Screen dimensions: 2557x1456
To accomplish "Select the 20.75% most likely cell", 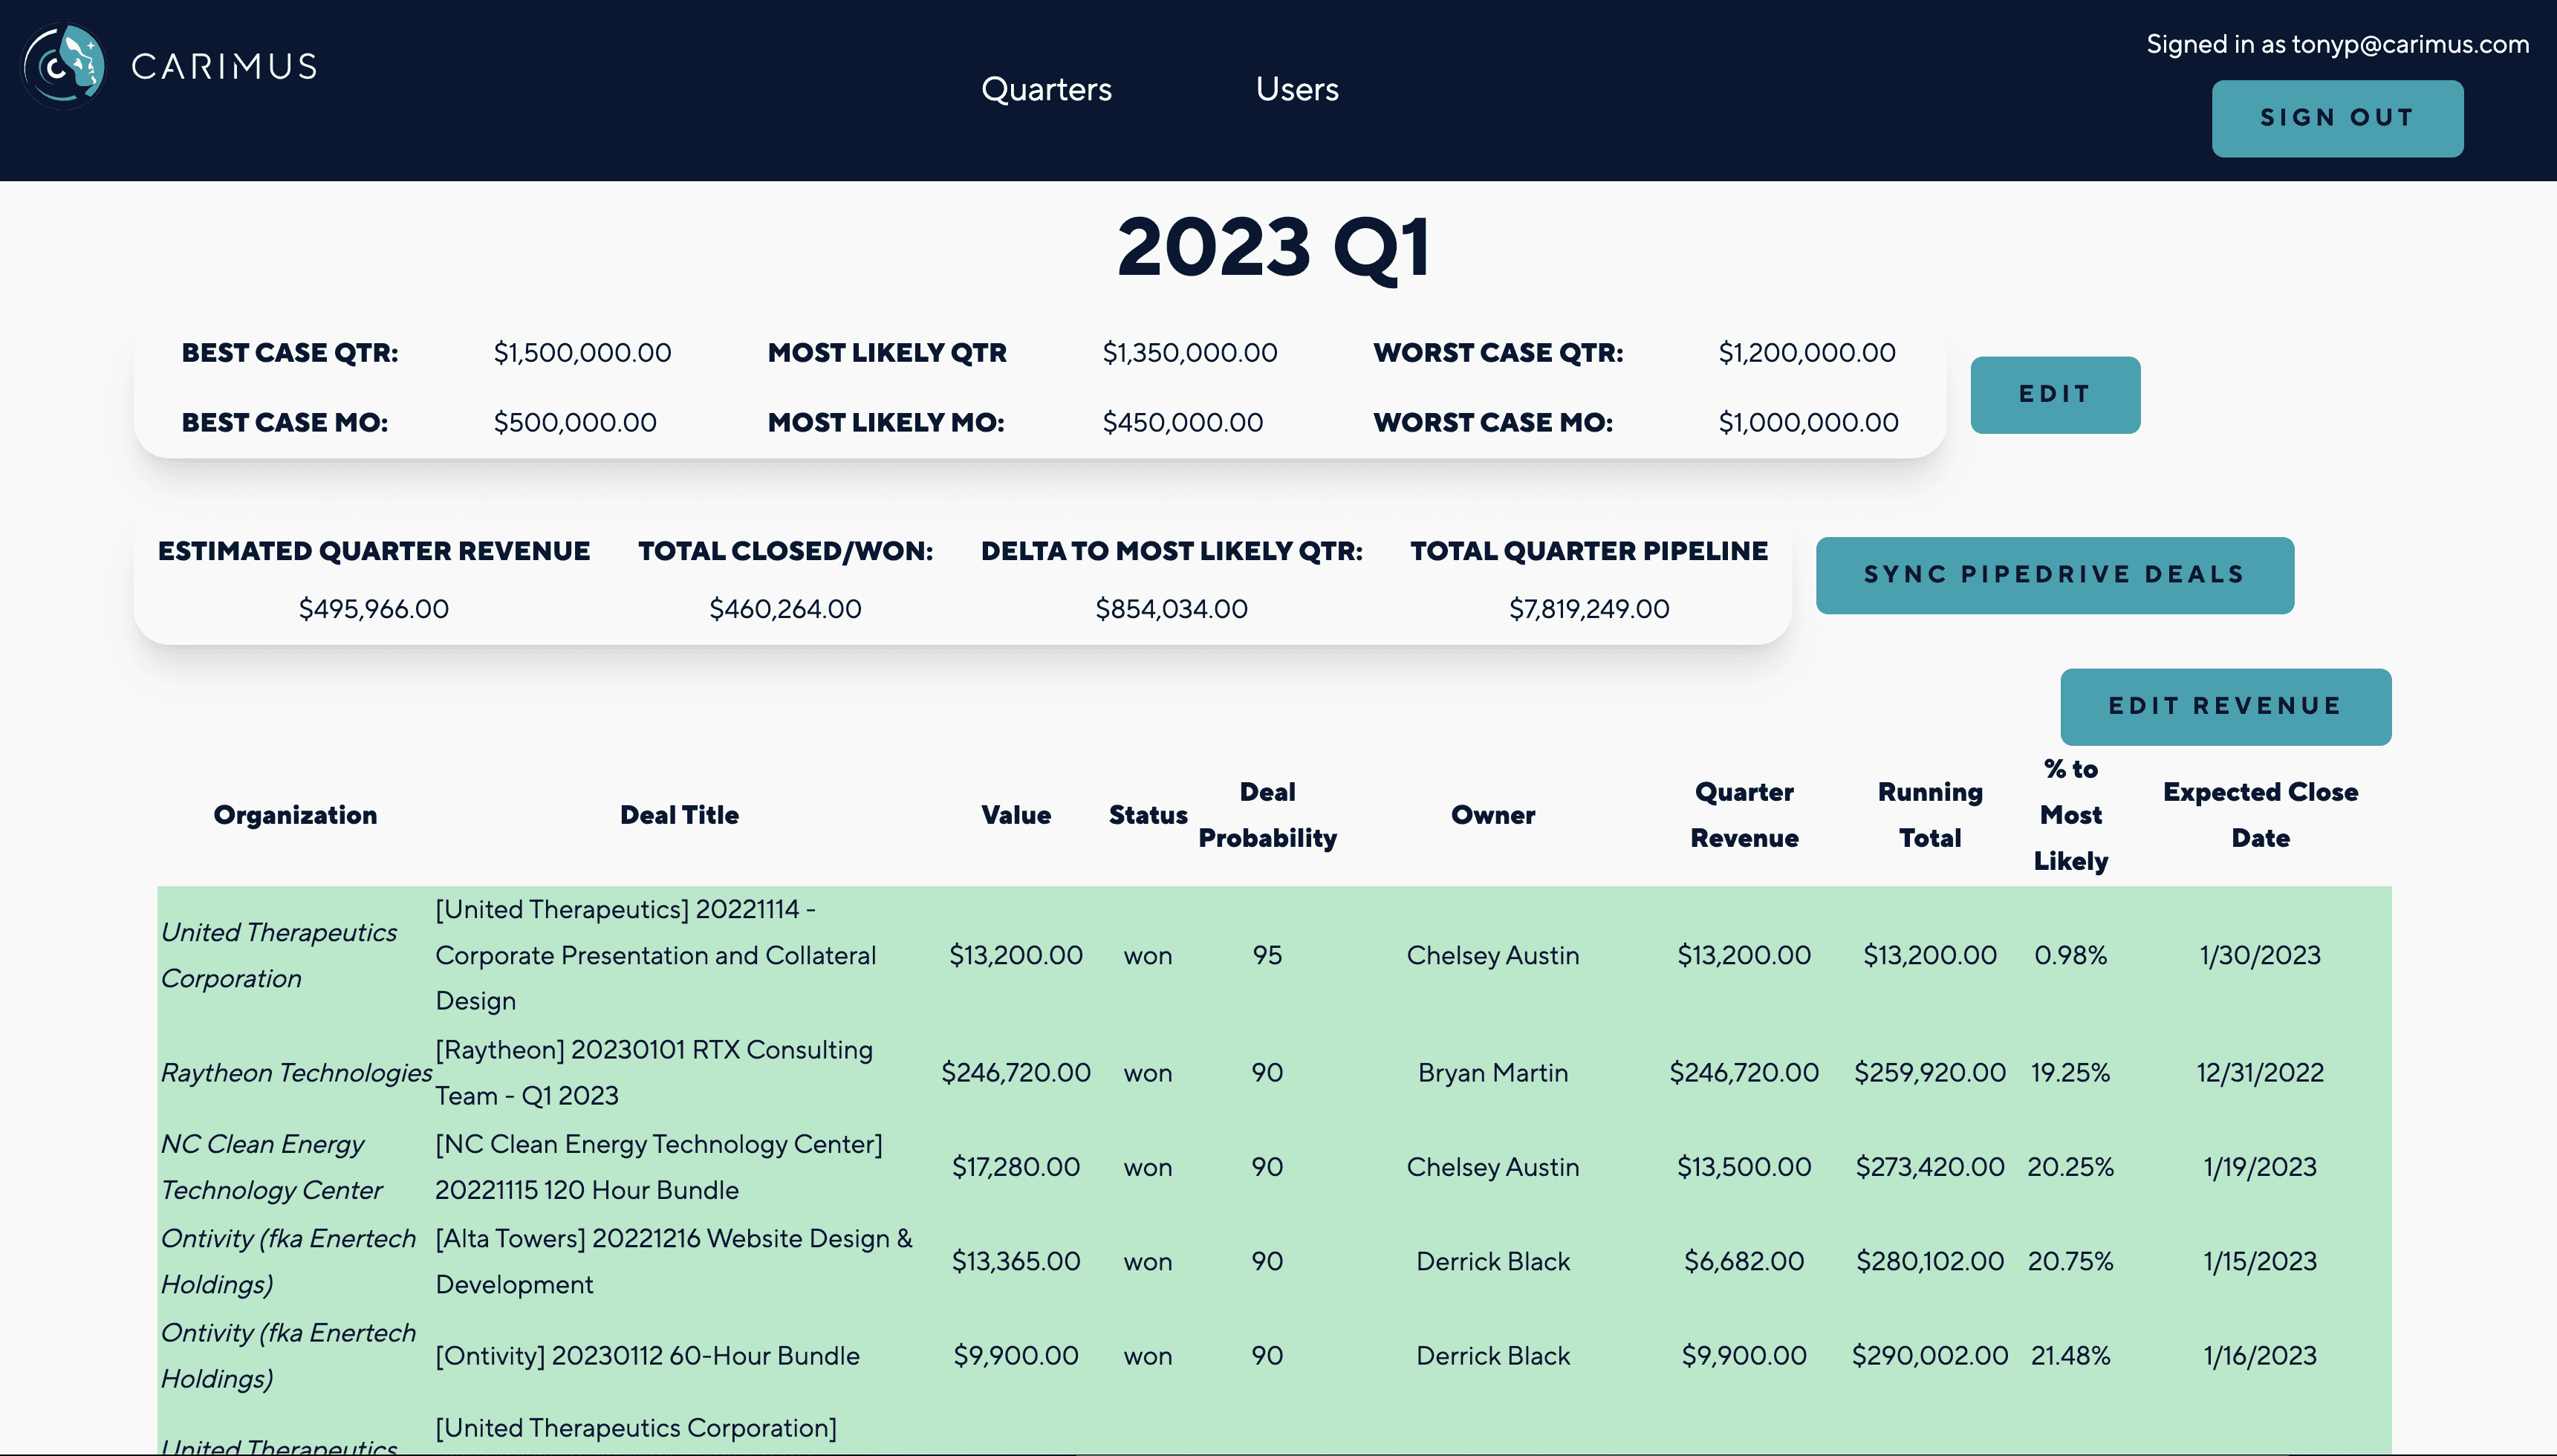I will click(x=2070, y=1261).
